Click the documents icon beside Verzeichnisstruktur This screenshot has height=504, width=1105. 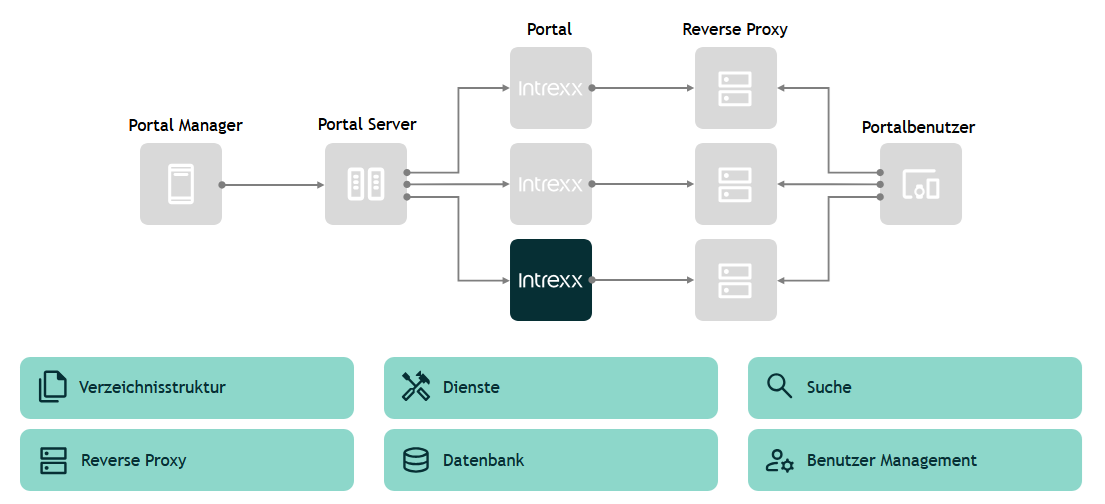[52, 387]
